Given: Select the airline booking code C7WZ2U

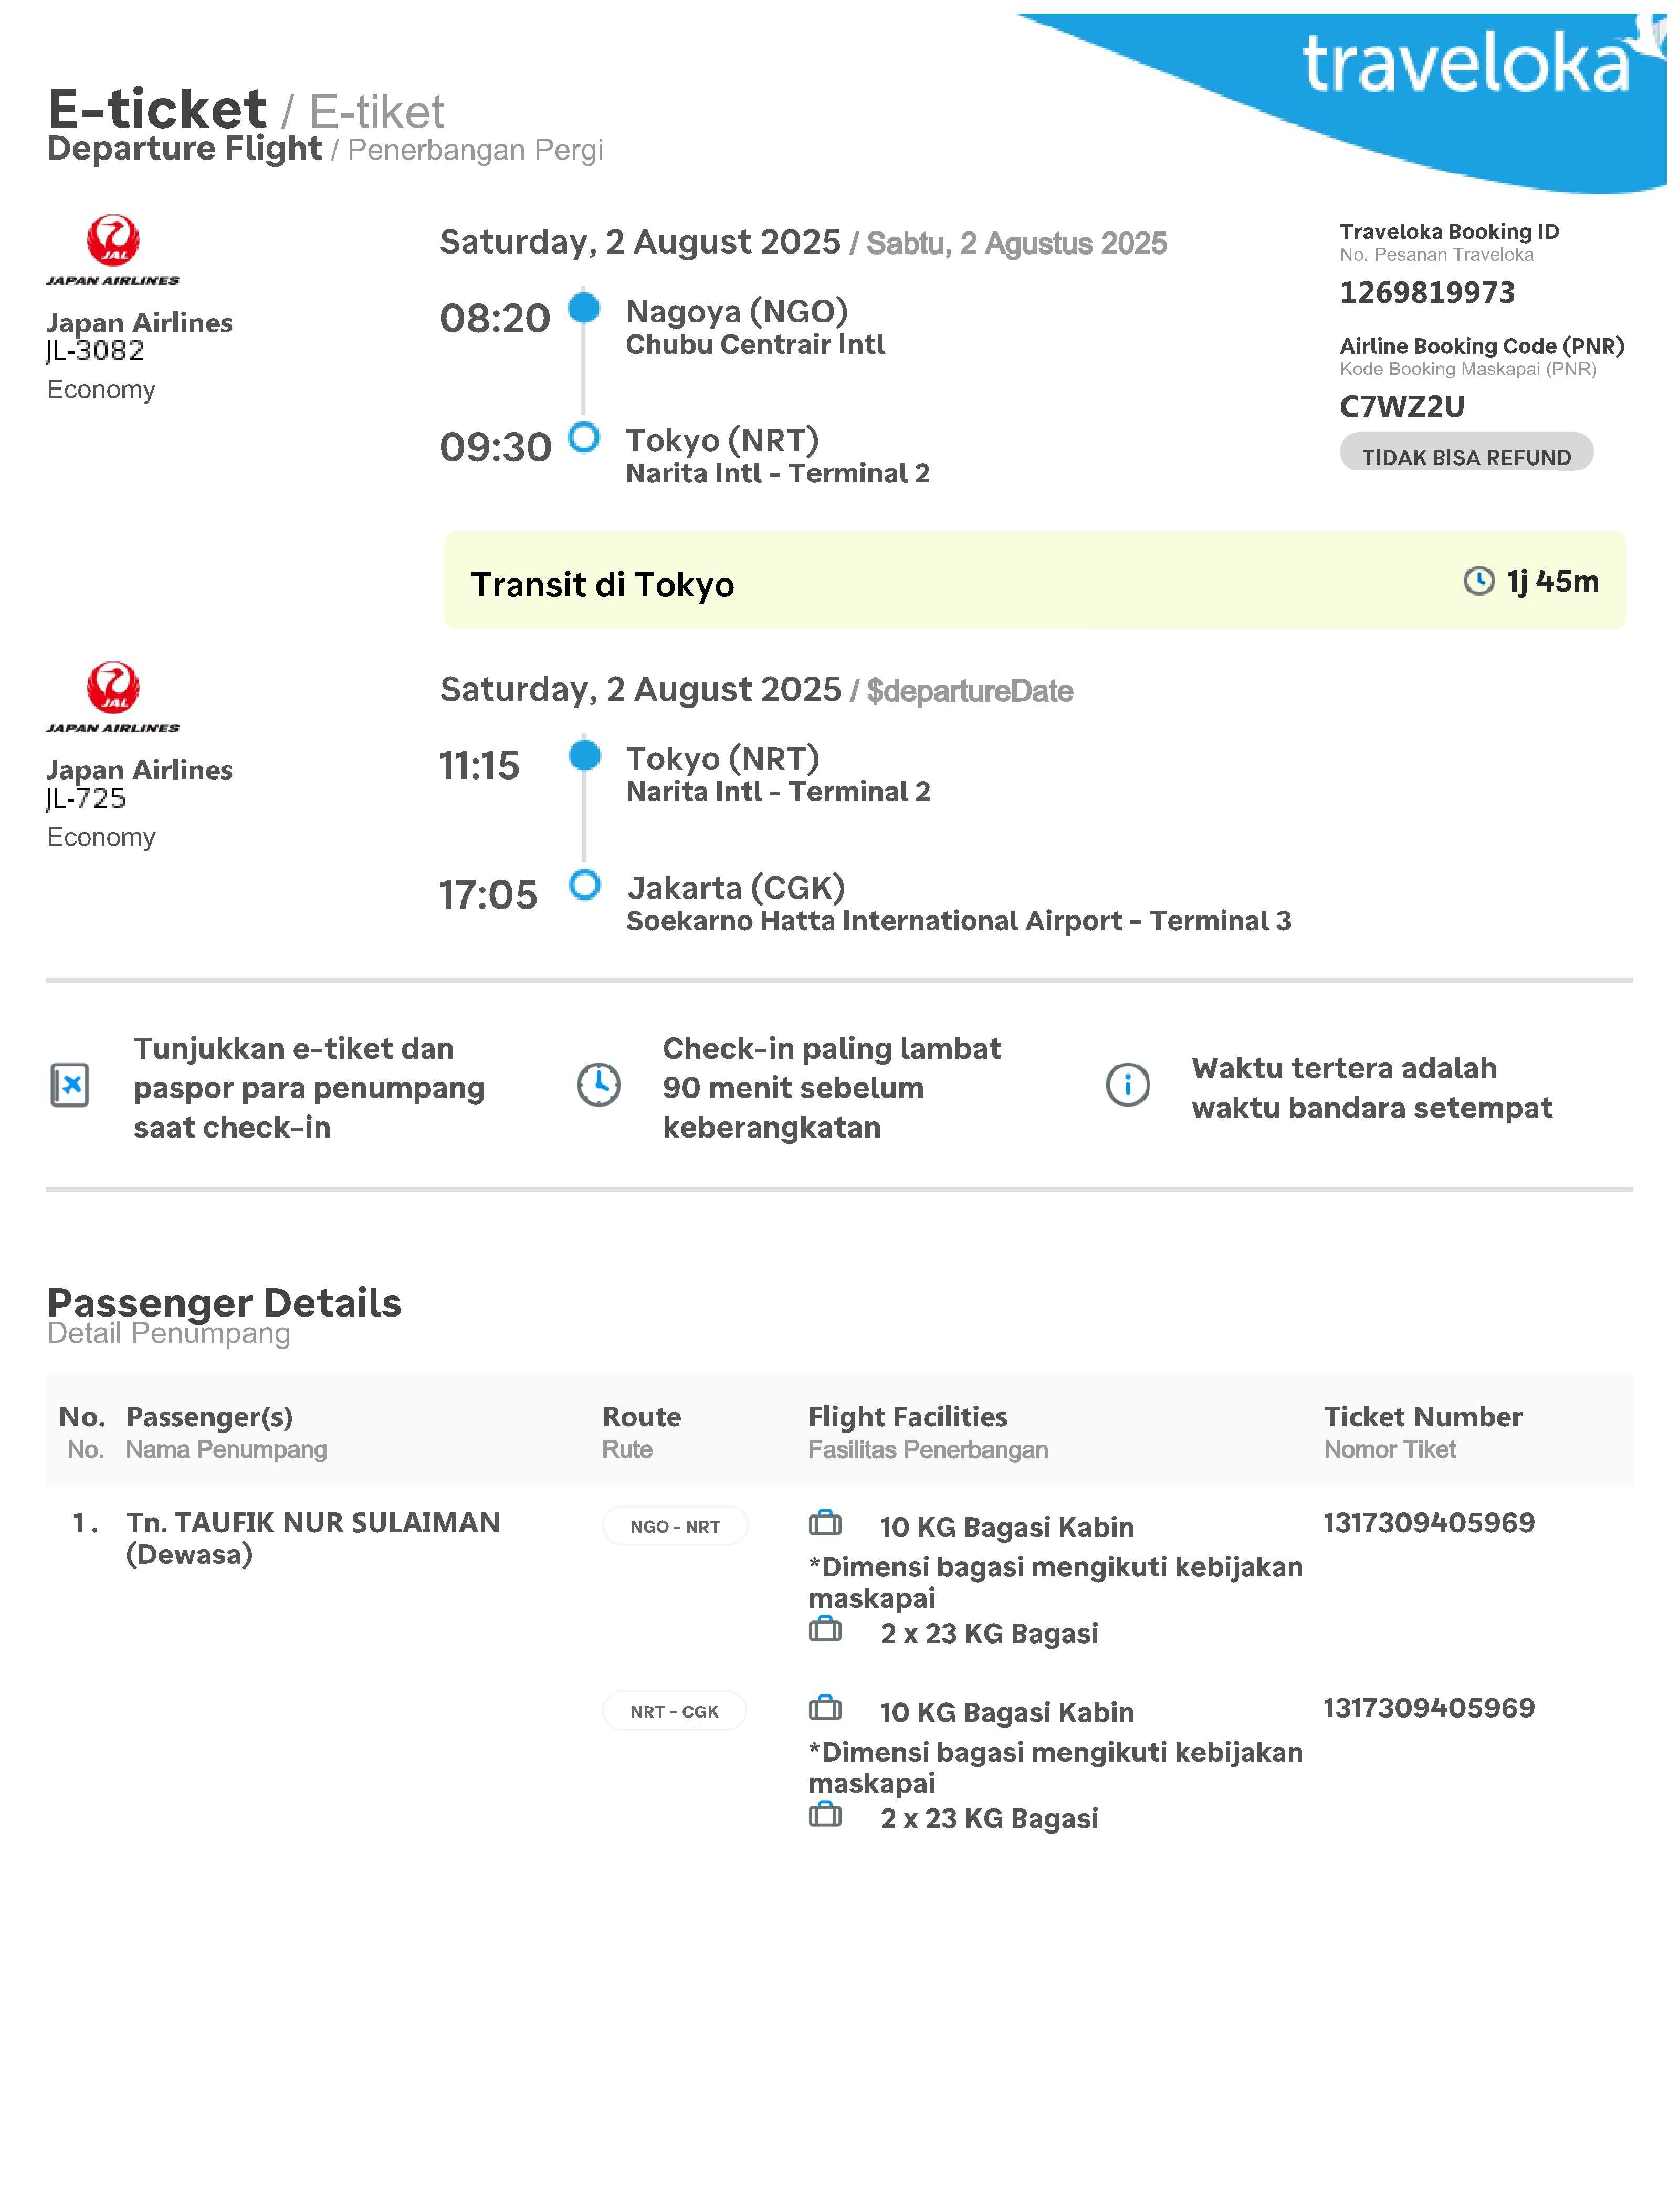Looking at the screenshot, I should click(x=1402, y=407).
